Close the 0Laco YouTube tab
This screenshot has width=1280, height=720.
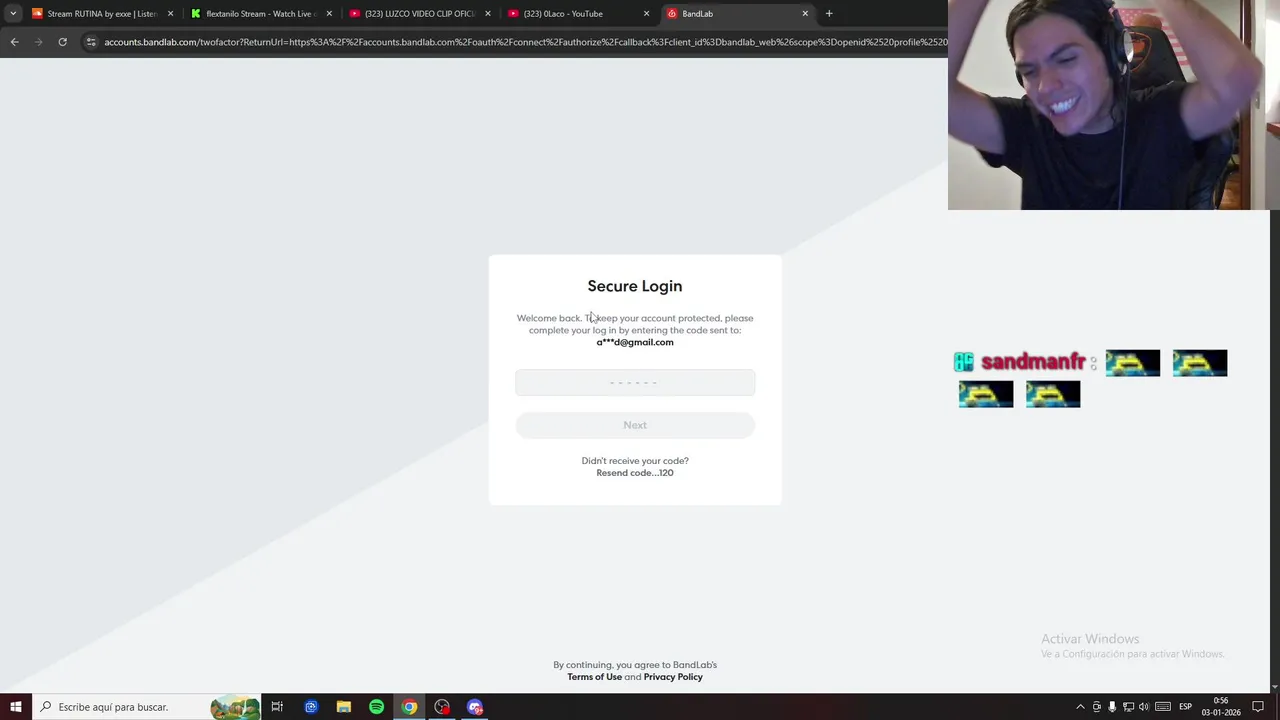tap(646, 14)
